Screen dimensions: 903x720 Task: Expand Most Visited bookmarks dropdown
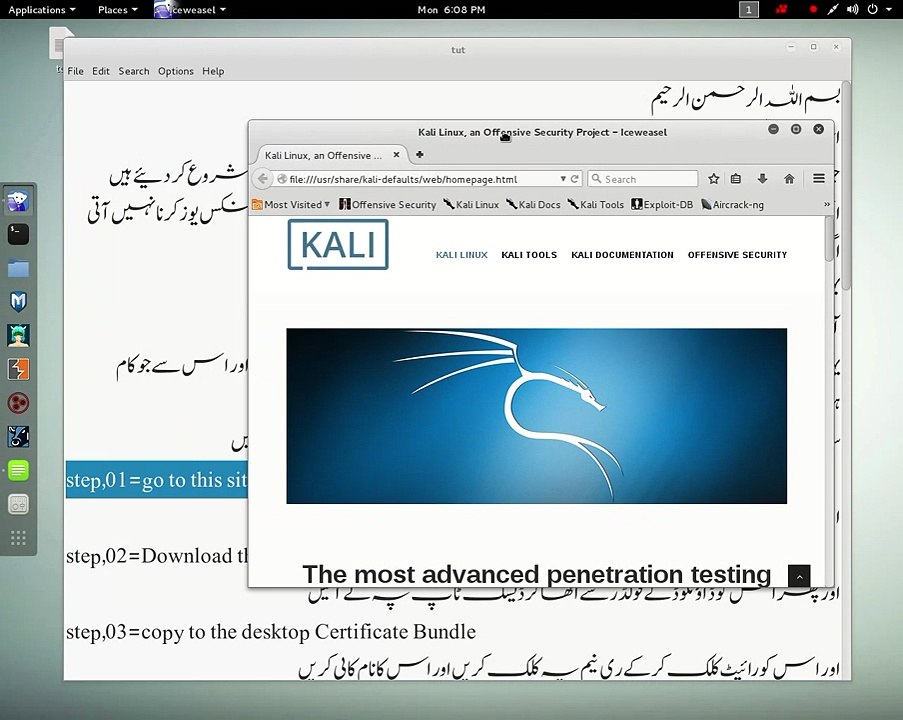tap(291, 204)
